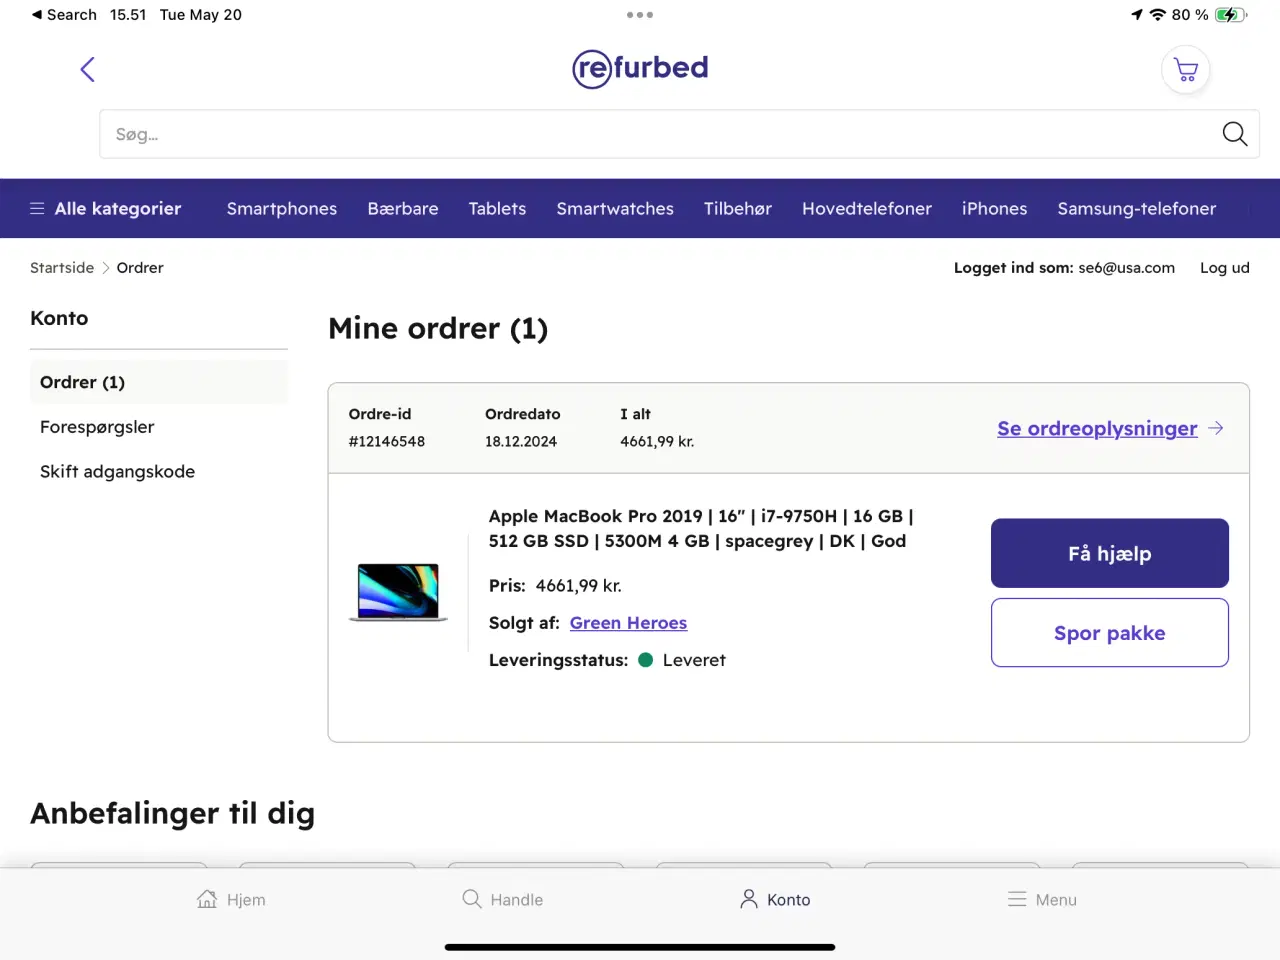The height and width of the screenshot is (960, 1280).
Task: Click the Mine ordrer (1) heading
Action: [438, 328]
